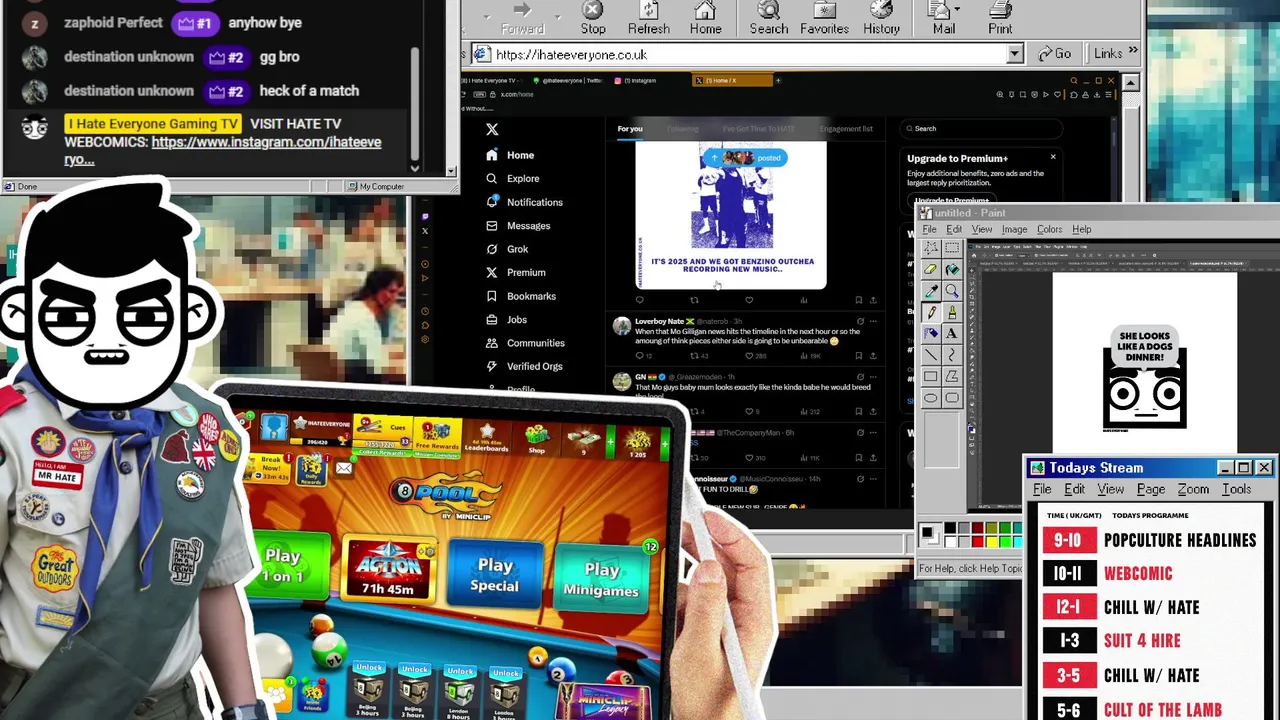Select the Paint Line tool

[931, 354]
